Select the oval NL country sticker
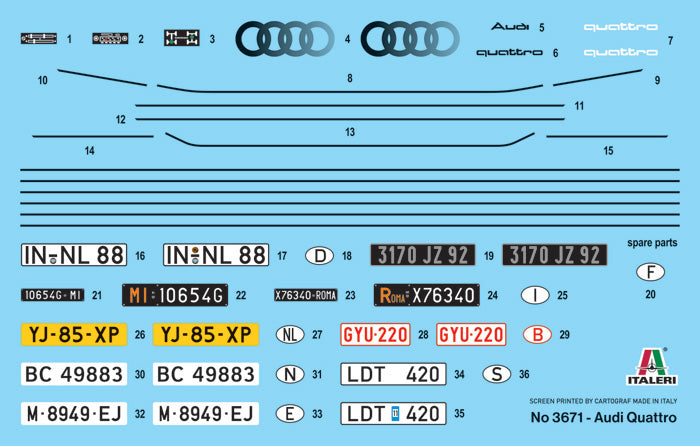 tap(290, 334)
